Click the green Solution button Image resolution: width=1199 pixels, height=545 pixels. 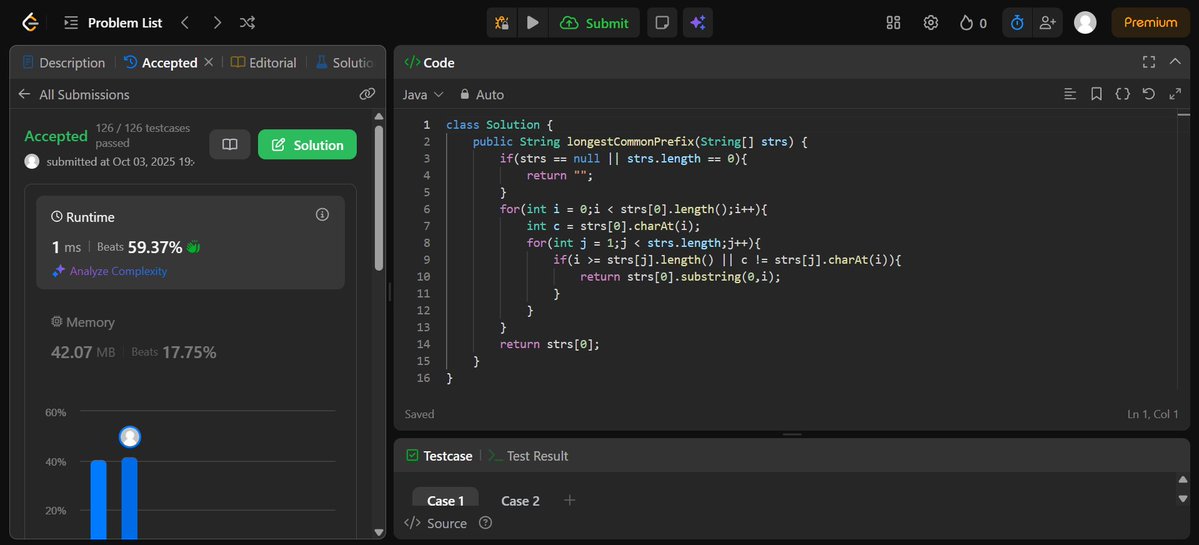click(307, 144)
